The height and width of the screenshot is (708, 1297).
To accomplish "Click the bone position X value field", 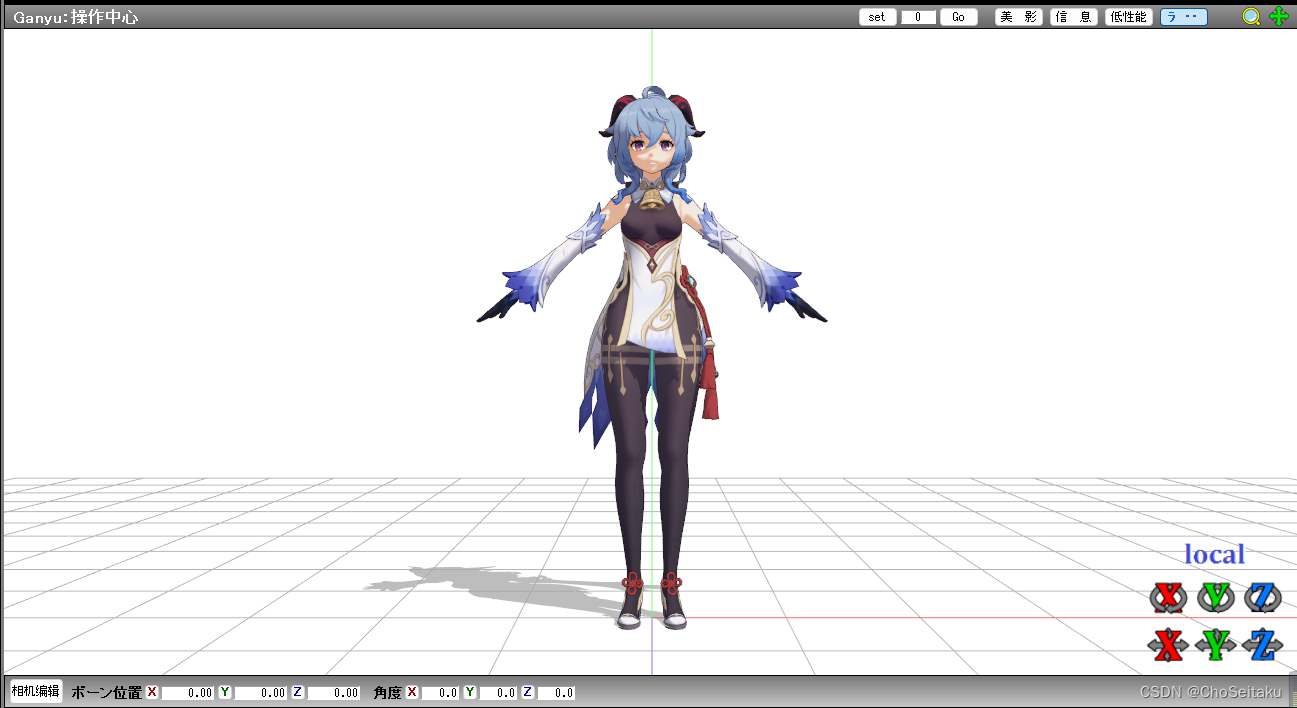I will click(188, 692).
